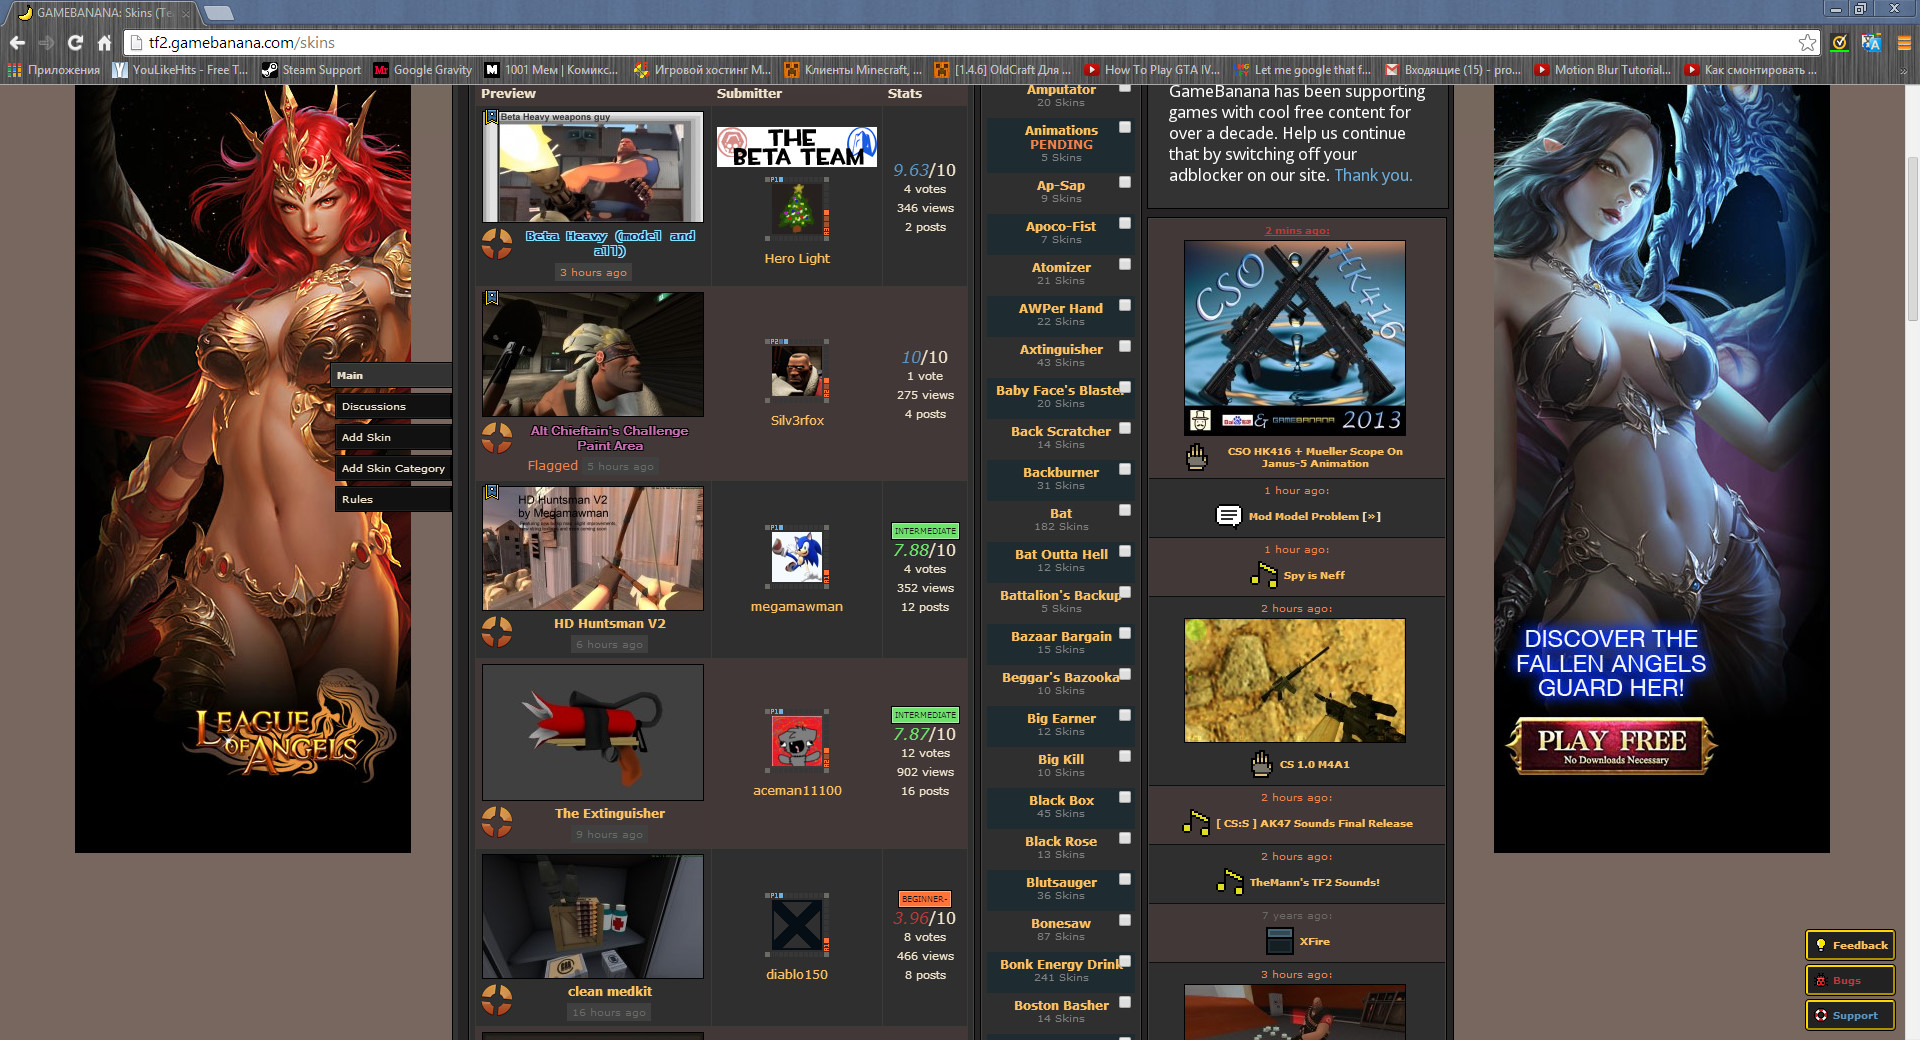The image size is (1920, 1040).
Task: Select Add Skin from the side menu
Action: click(x=393, y=438)
